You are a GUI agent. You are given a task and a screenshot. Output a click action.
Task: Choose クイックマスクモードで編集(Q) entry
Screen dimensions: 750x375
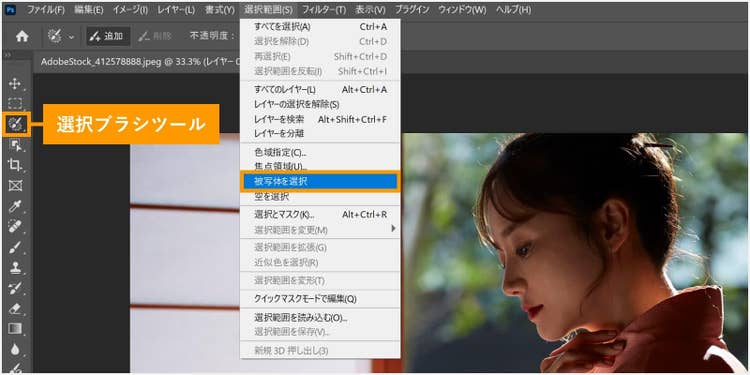pyautogui.click(x=320, y=299)
